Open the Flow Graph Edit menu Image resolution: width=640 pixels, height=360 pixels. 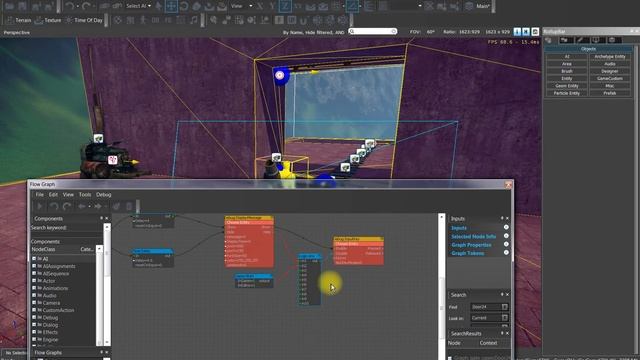click(x=53, y=195)
